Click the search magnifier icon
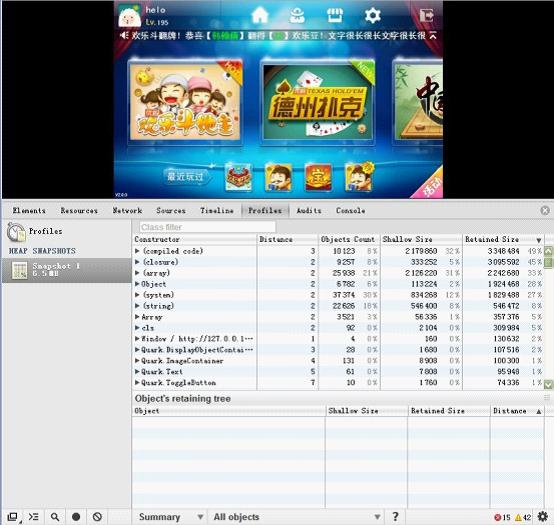Screen dimensions: 554x525 click(55, 517)
